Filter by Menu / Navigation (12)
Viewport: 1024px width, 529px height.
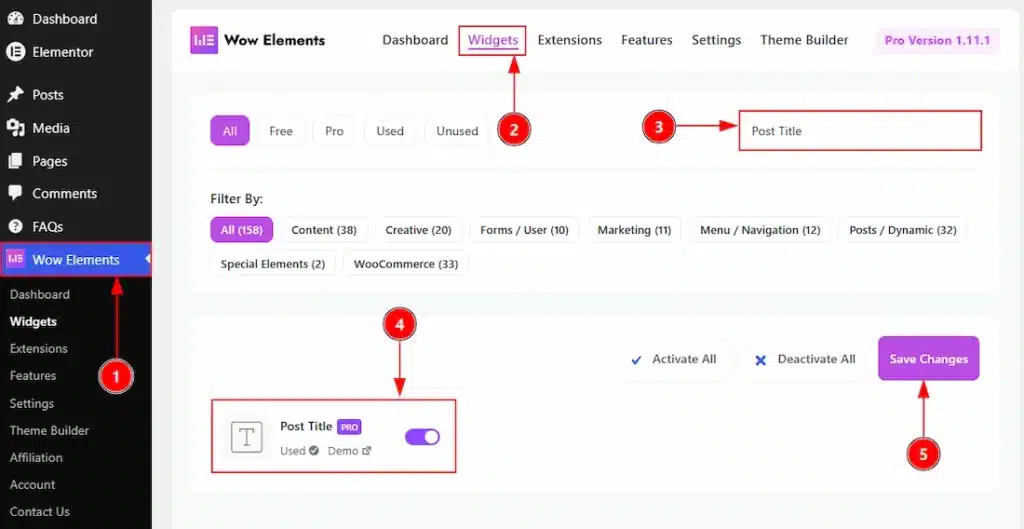click(760, 230)
